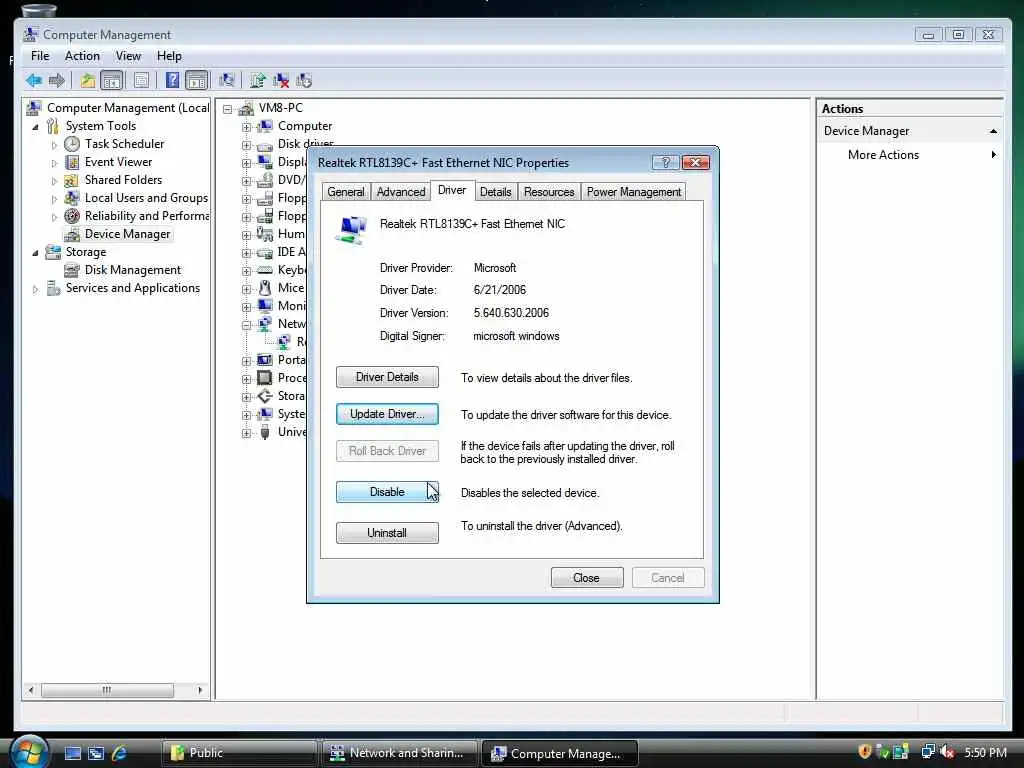
Task: Open the More Actions submenu arrow
Action: pos(993,155)
